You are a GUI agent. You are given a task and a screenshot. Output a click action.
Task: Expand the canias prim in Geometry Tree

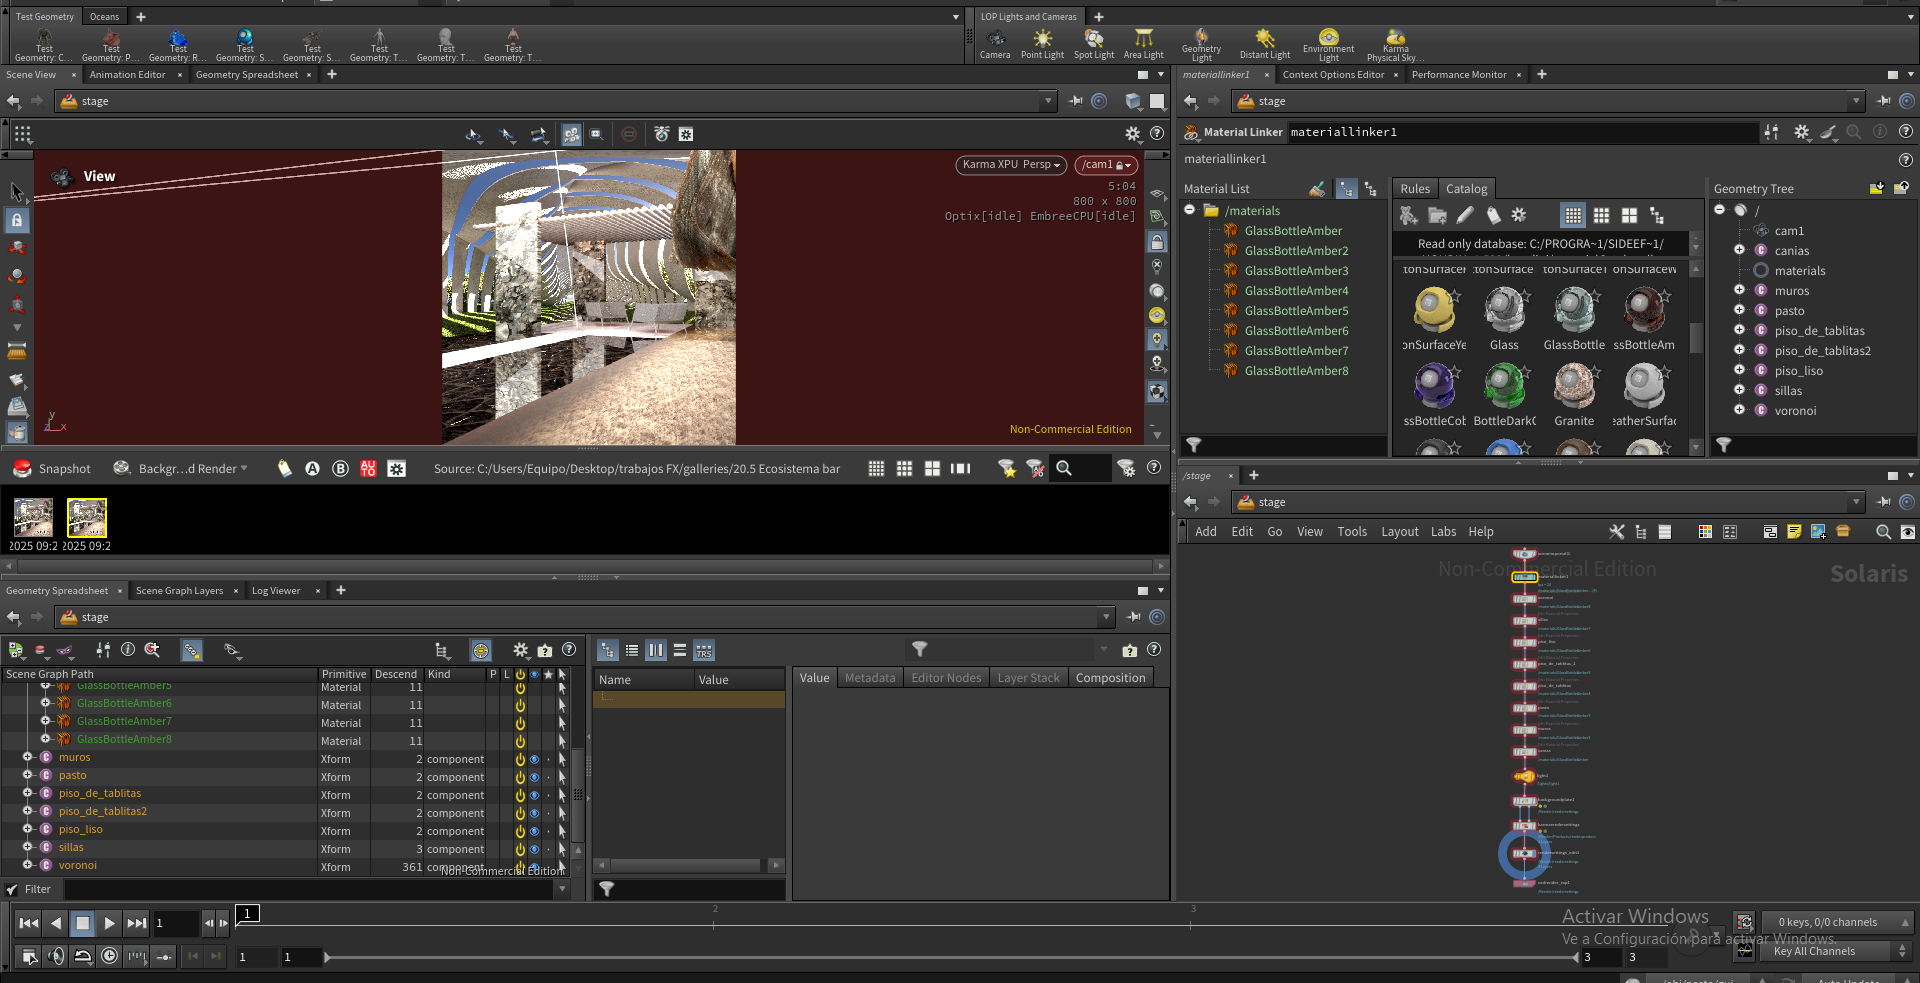tap(1739, 250)
